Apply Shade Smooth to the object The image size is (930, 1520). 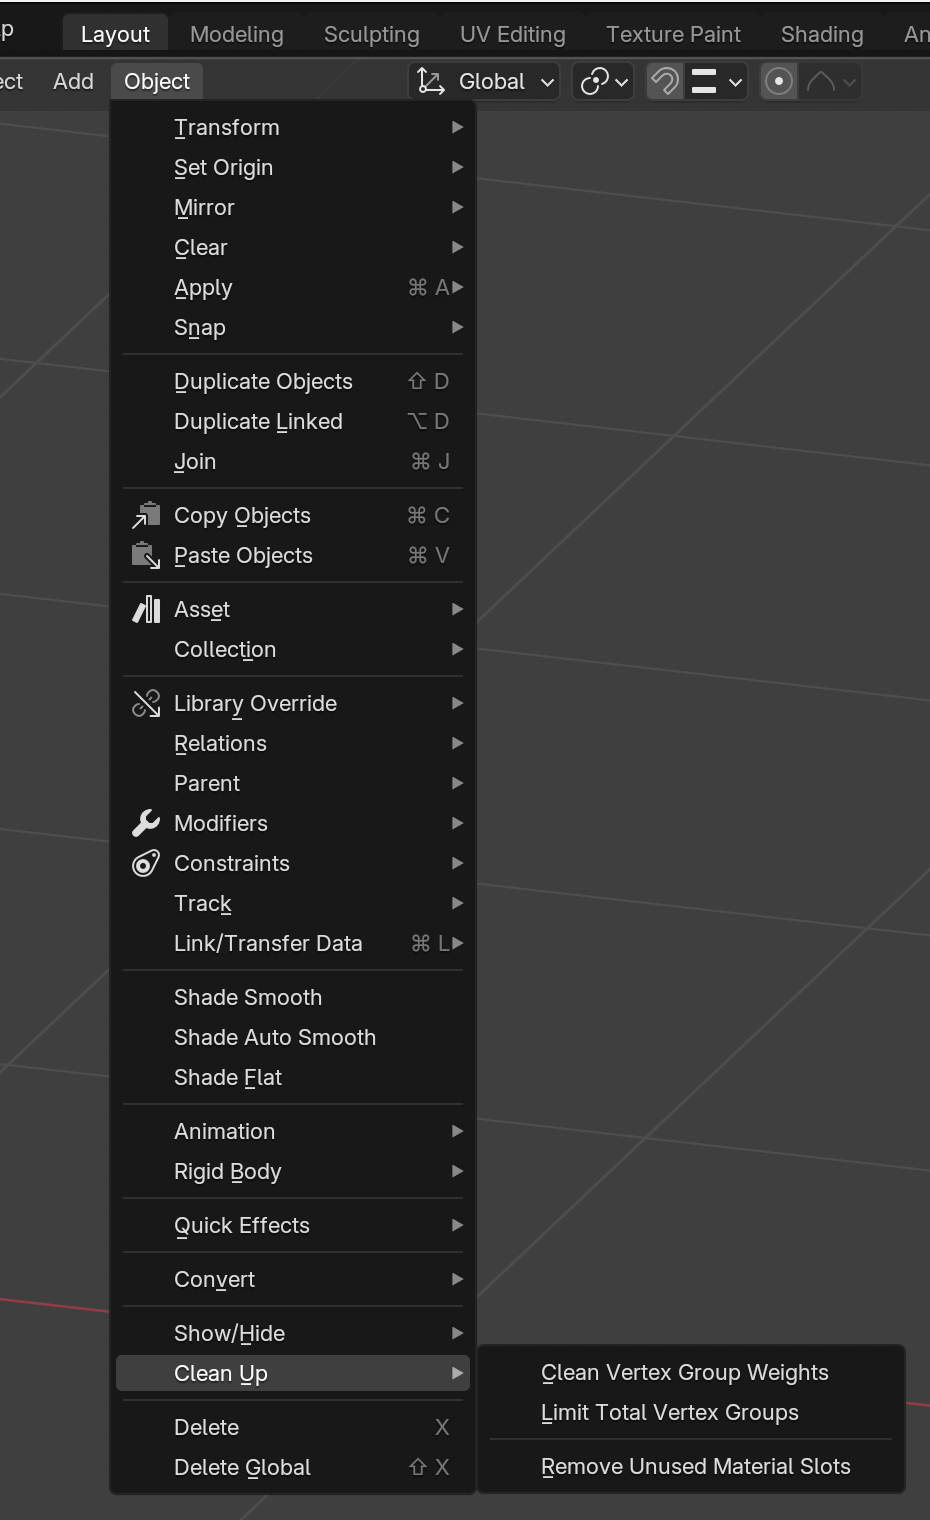[x=248, y=998]
